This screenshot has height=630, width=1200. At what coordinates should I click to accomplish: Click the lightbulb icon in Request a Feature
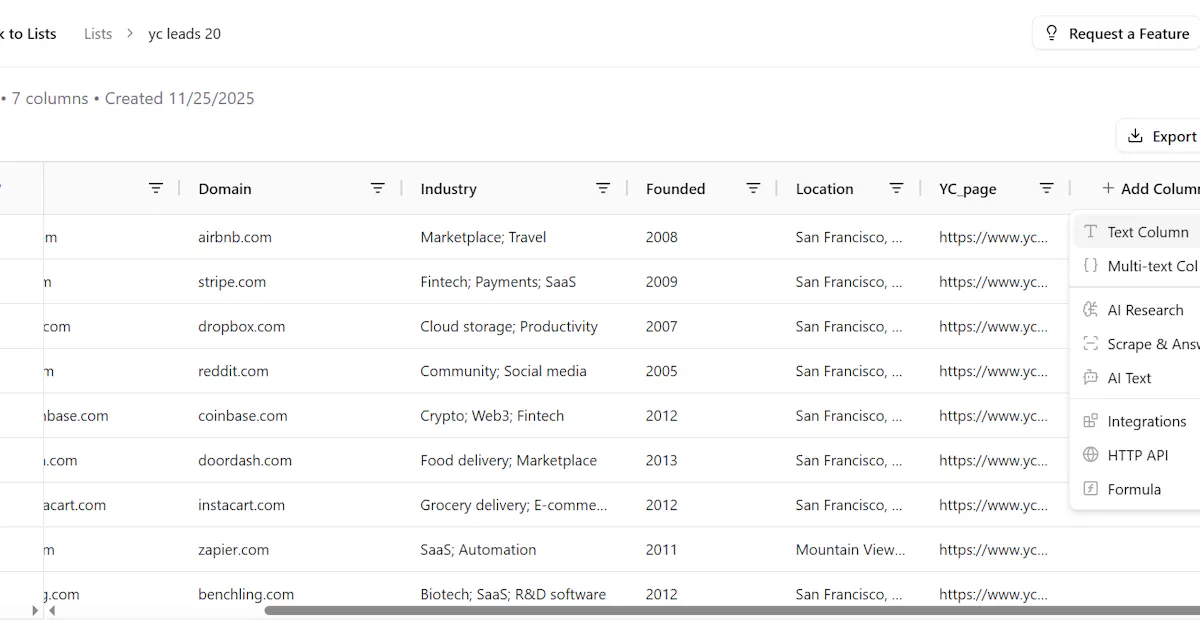[1051, 33]
